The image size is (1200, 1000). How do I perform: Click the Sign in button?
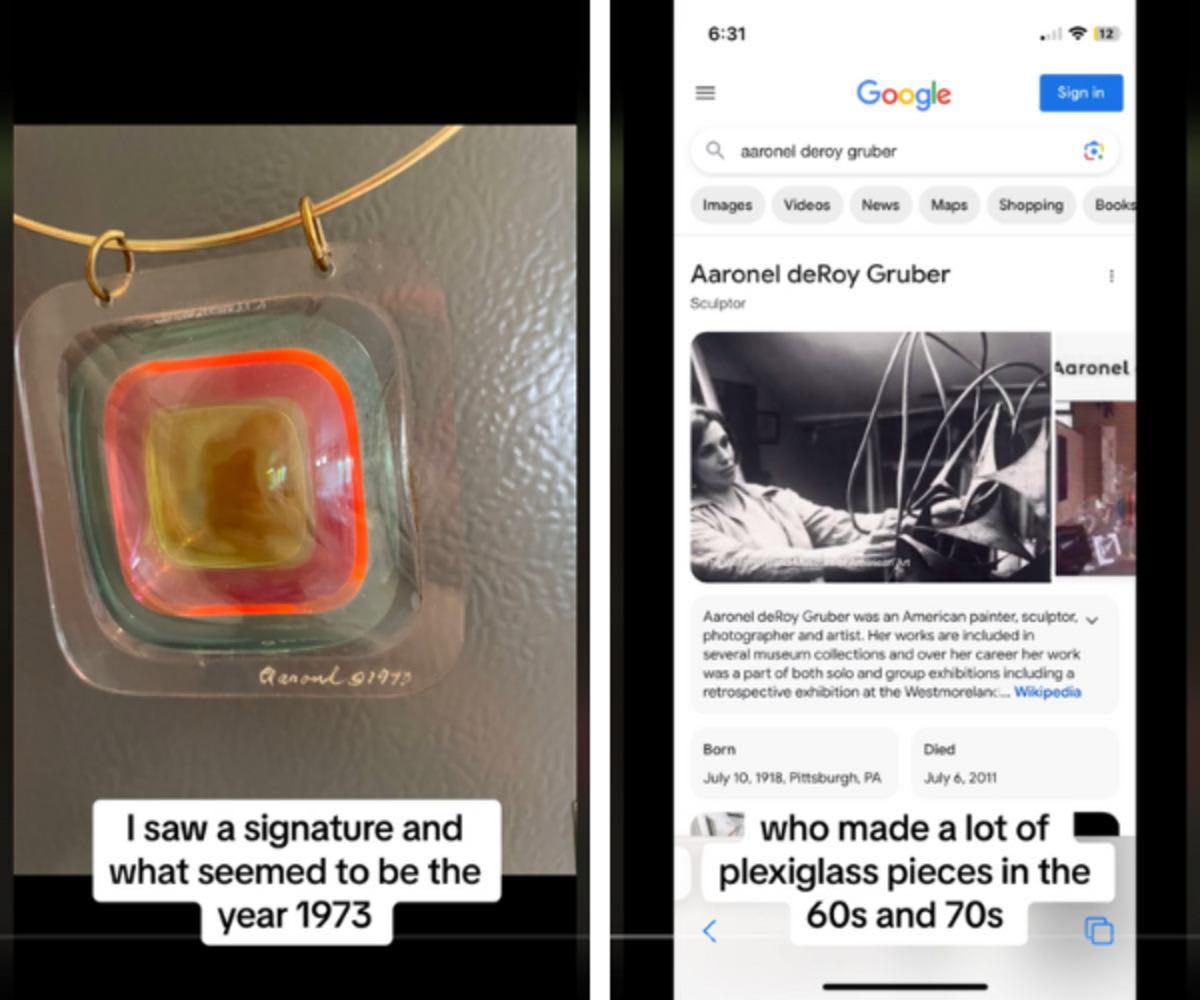(1081, 93)
